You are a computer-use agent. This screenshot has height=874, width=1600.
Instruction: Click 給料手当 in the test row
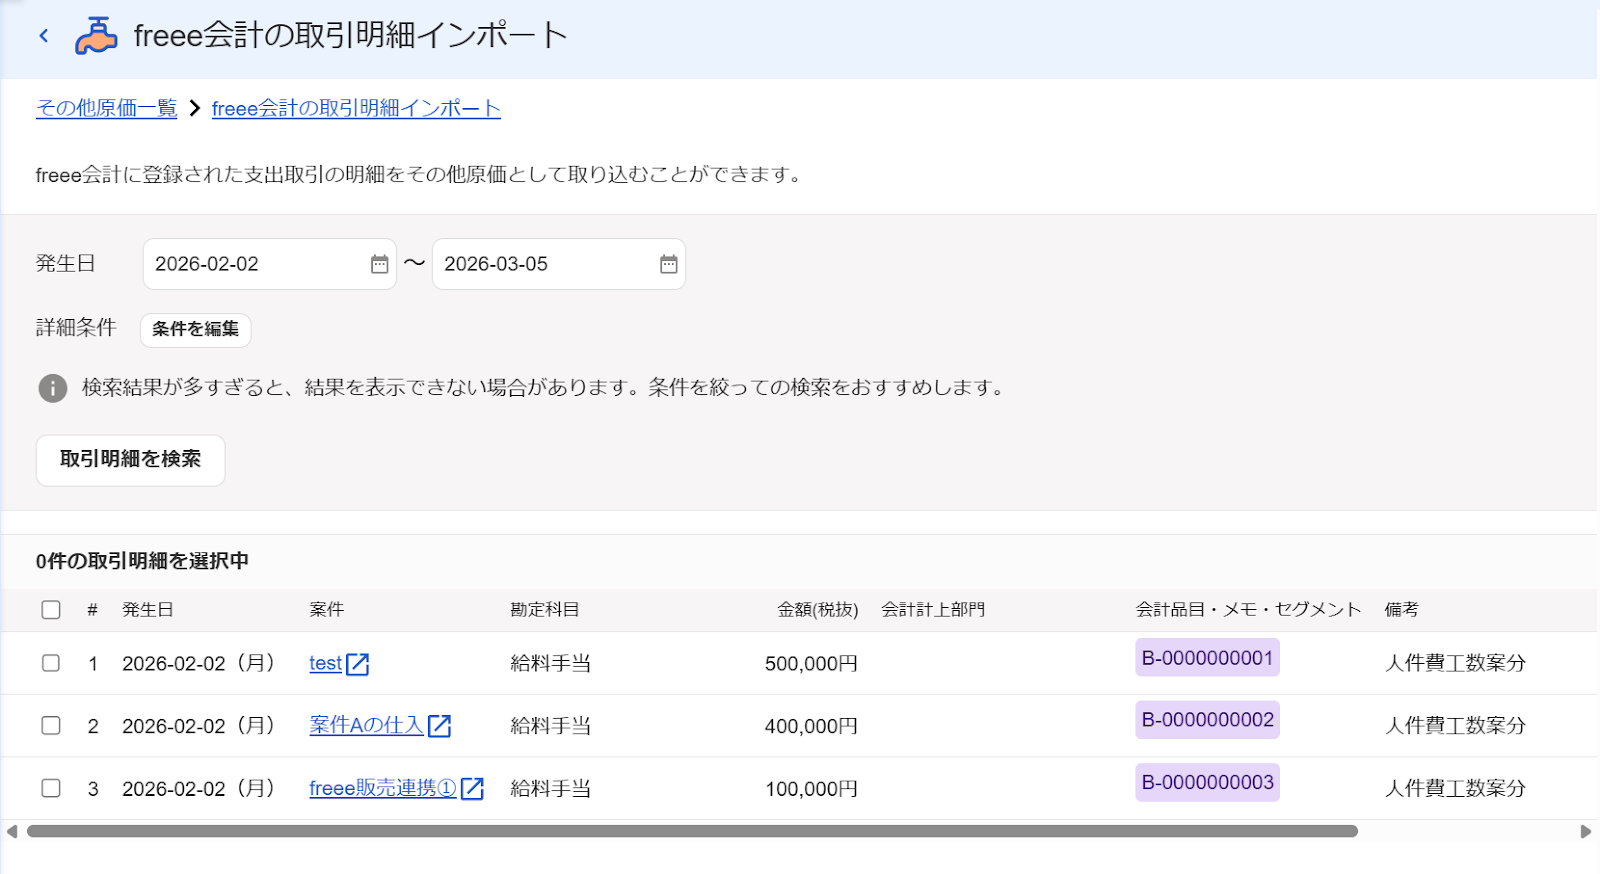pos(551,664)
